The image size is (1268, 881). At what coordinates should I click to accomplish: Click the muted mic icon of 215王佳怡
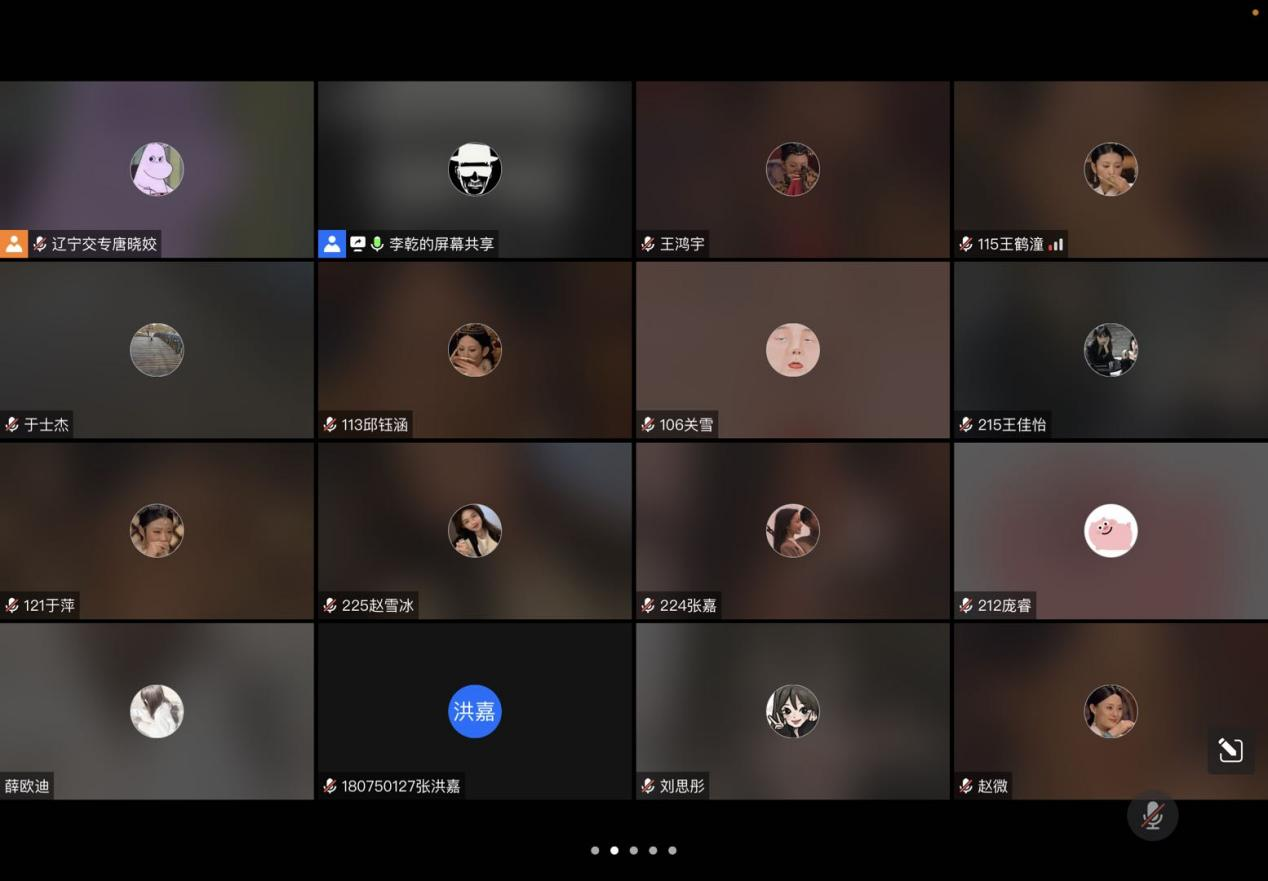[966, 424]
